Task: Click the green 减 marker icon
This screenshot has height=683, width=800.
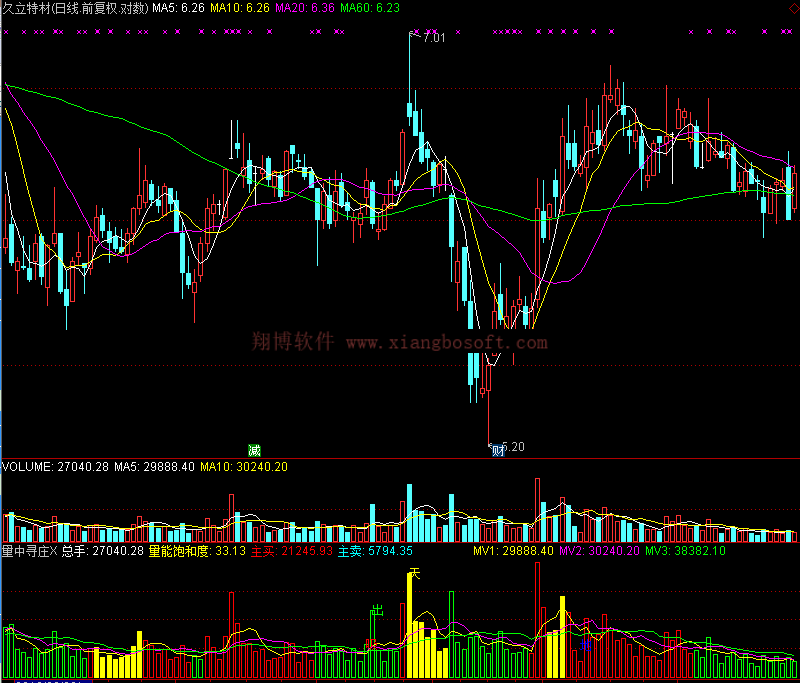Action: 254,450
